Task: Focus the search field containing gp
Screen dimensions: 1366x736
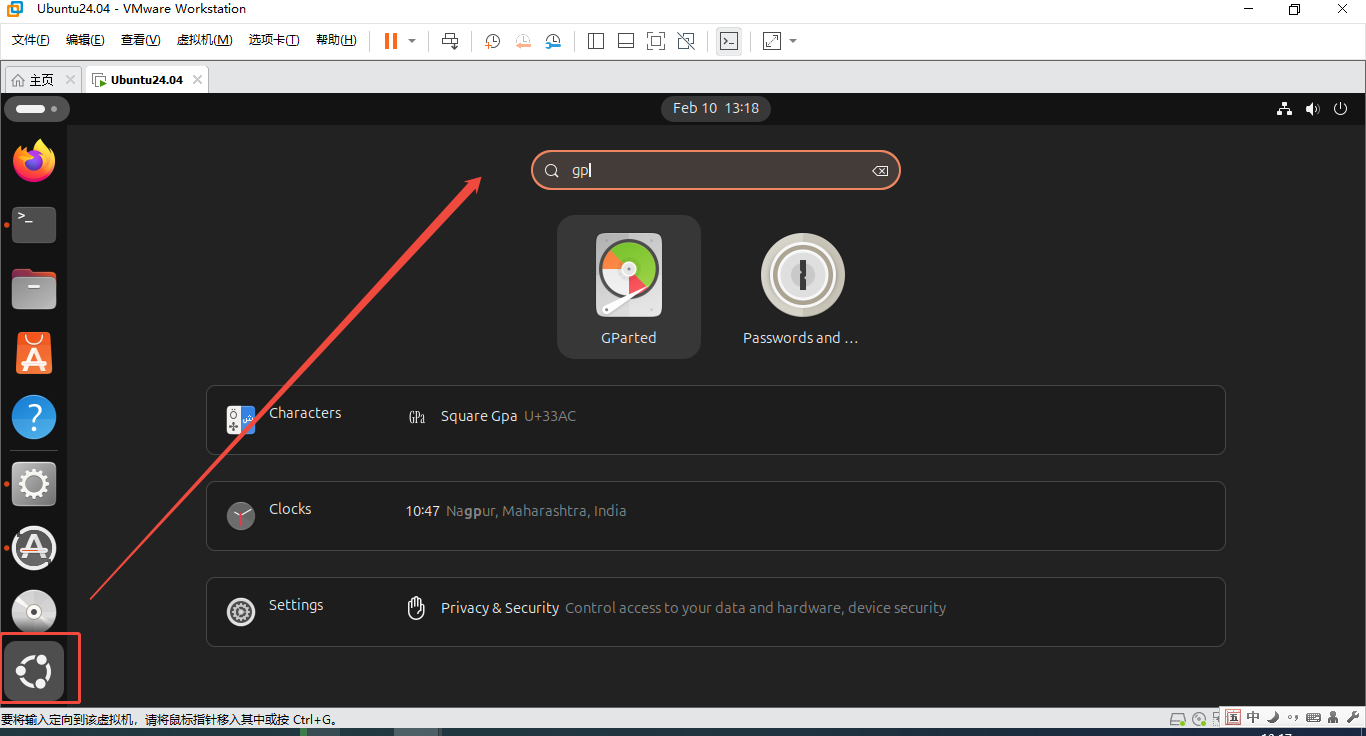Action: [x=716, y=171]
